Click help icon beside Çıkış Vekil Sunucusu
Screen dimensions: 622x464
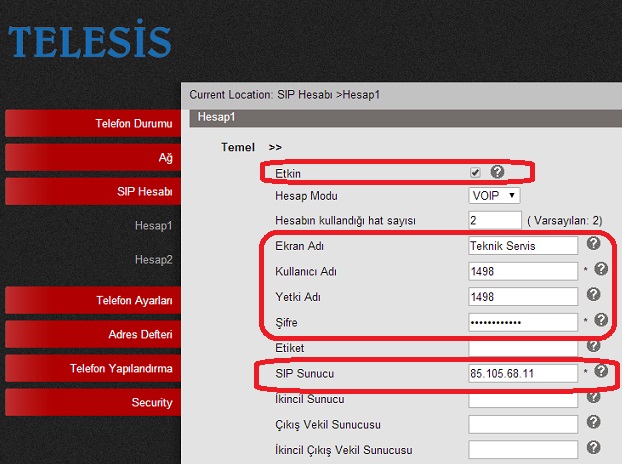point(593,423)
